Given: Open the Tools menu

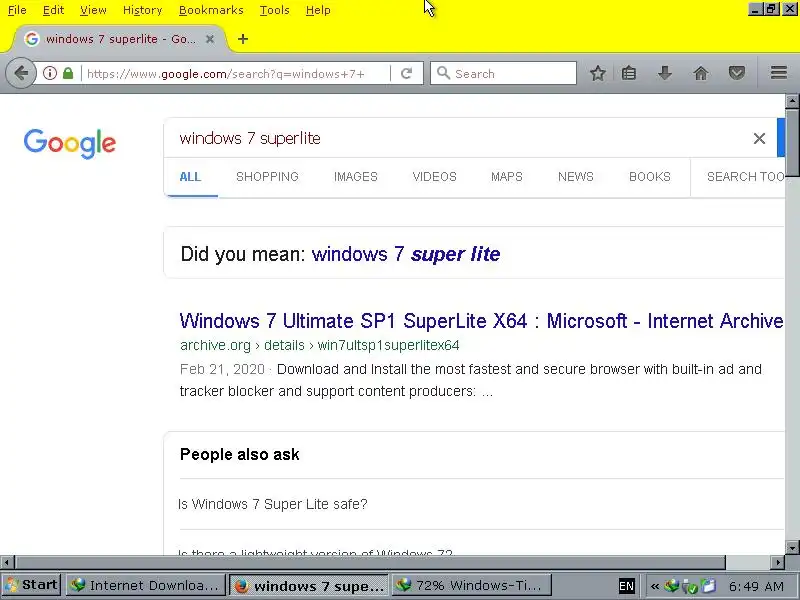Looking at the screenshot, I should [274, 10].
